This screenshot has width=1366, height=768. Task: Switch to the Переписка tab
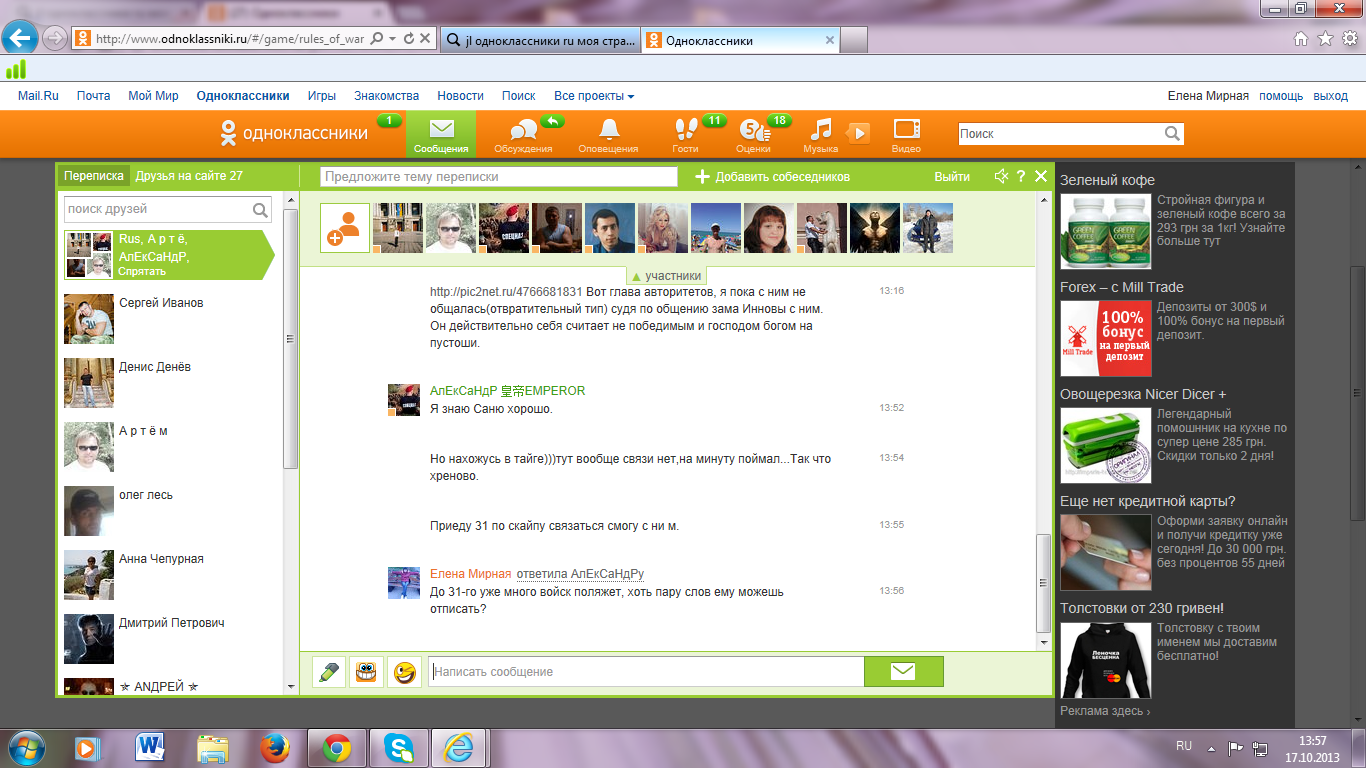(94, 176)
